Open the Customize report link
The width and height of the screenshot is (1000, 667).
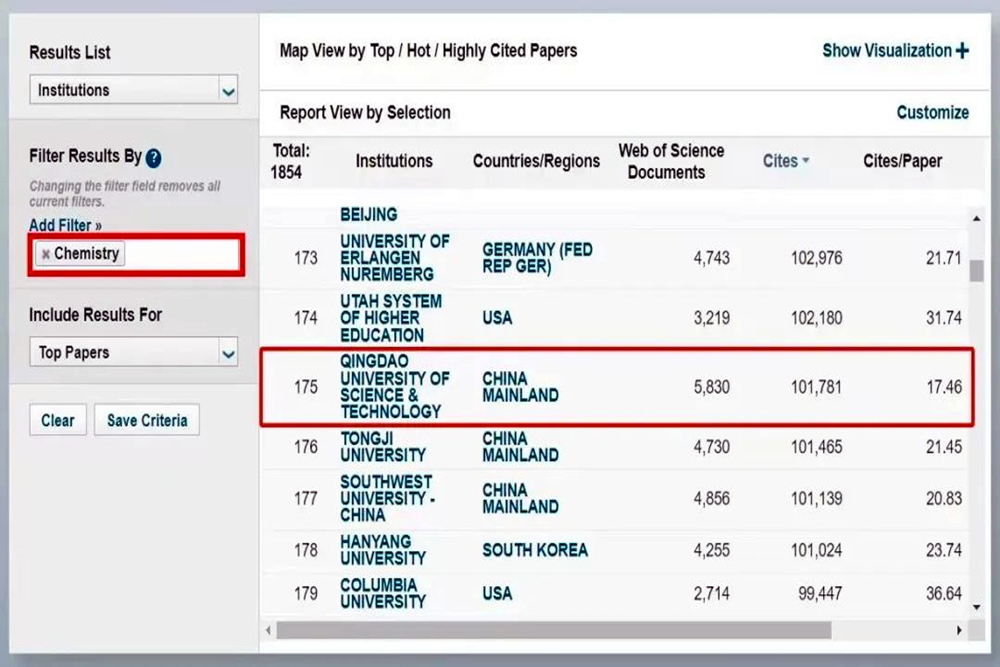pos(932,113)
